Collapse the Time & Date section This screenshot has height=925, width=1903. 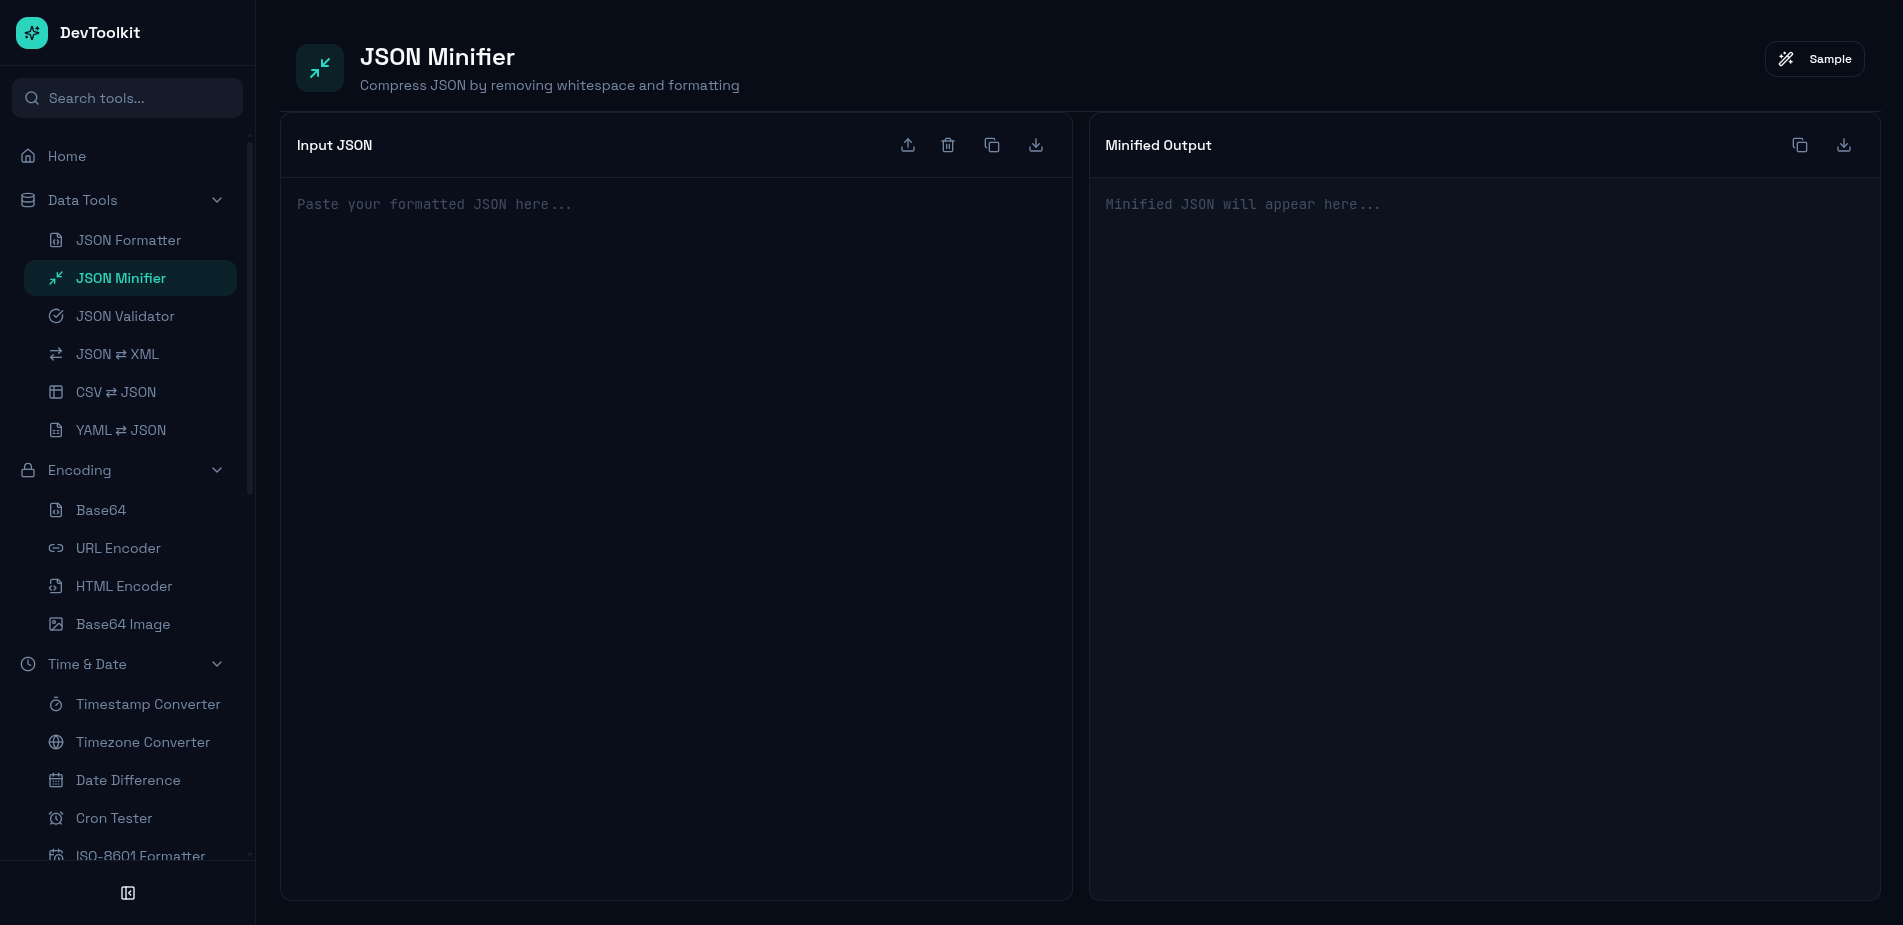[x=217, y=663]
